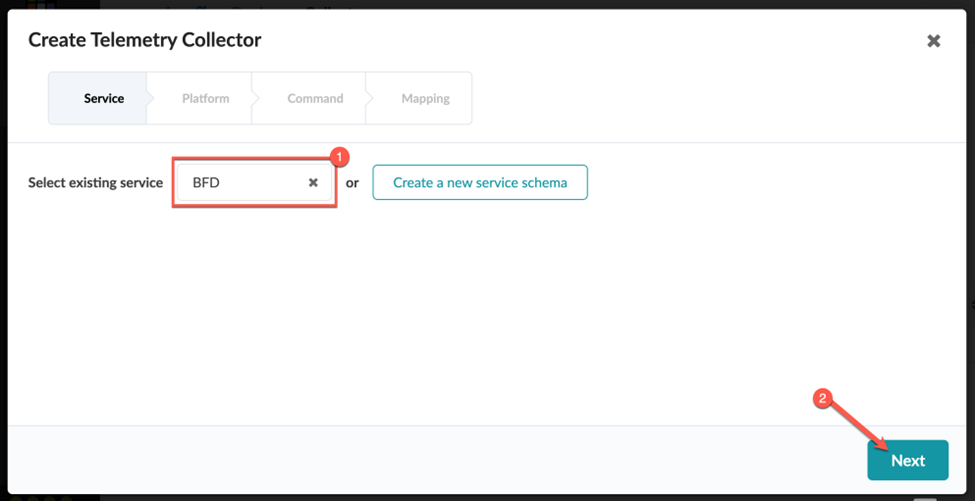Image resolution: width=975 pixels, height=501 pixels.
Task: Click the "or" text beside the dropdown
Action: pos(352,183)
